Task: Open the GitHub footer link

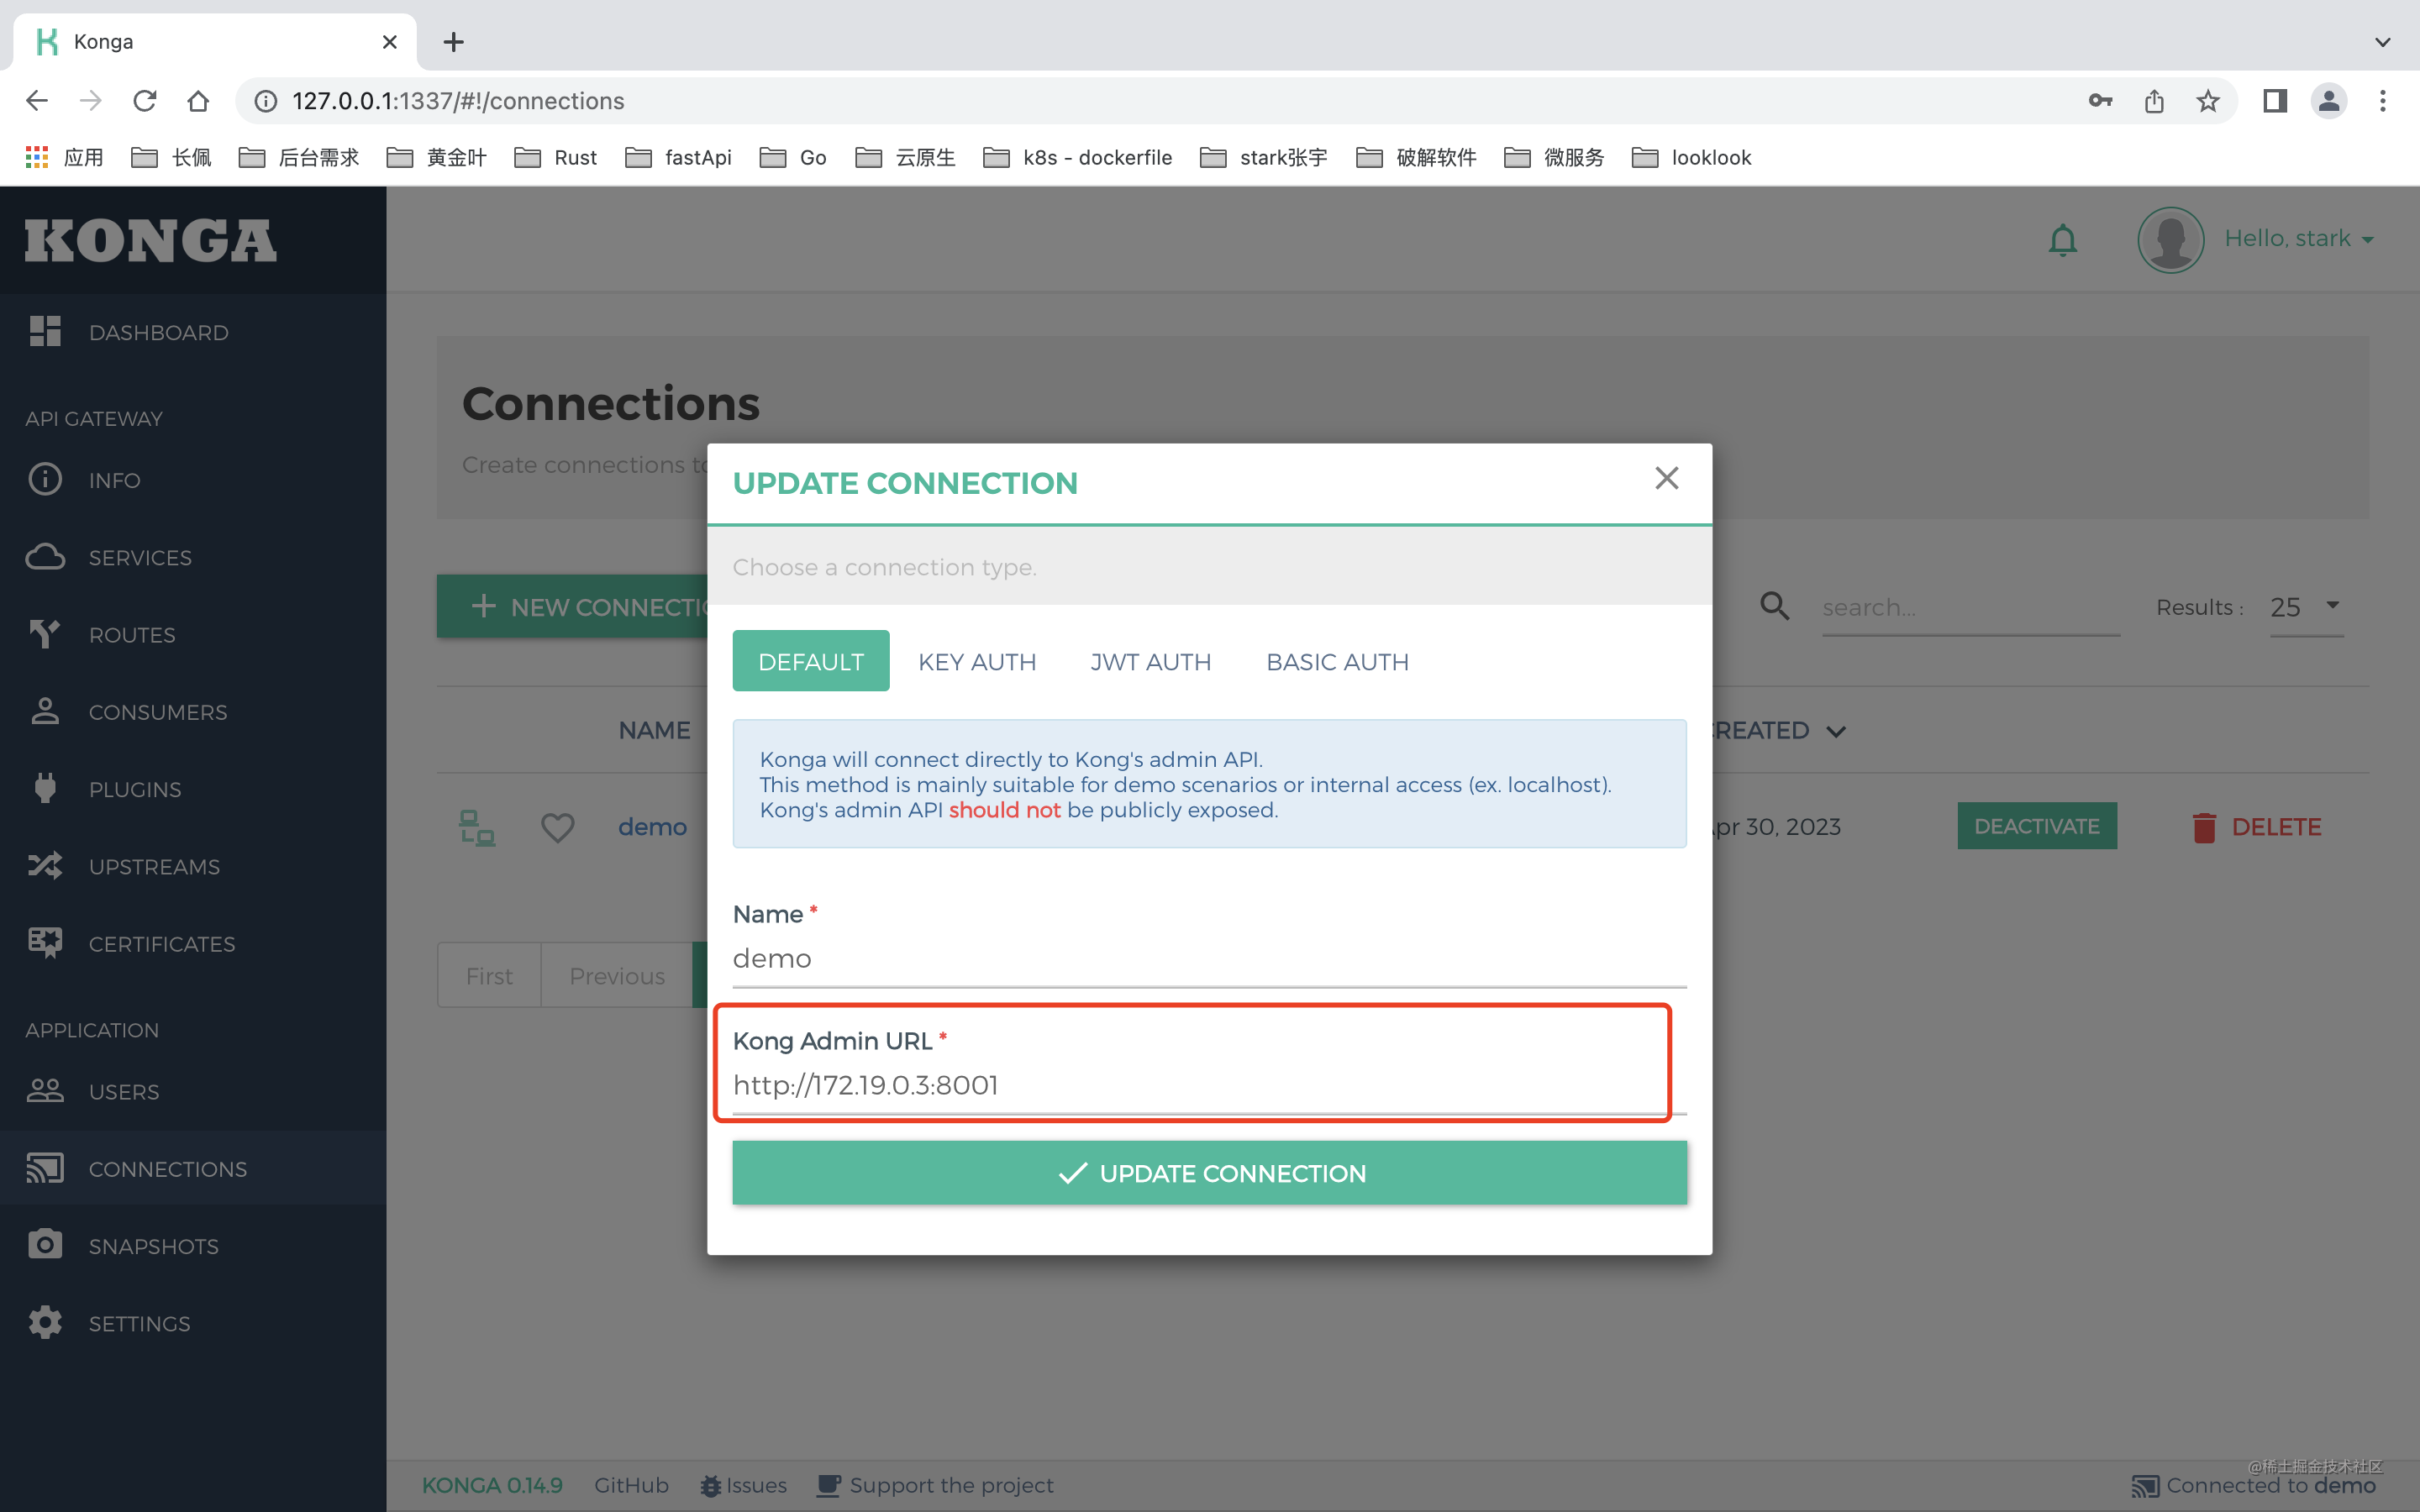Action: (631, 1485)
